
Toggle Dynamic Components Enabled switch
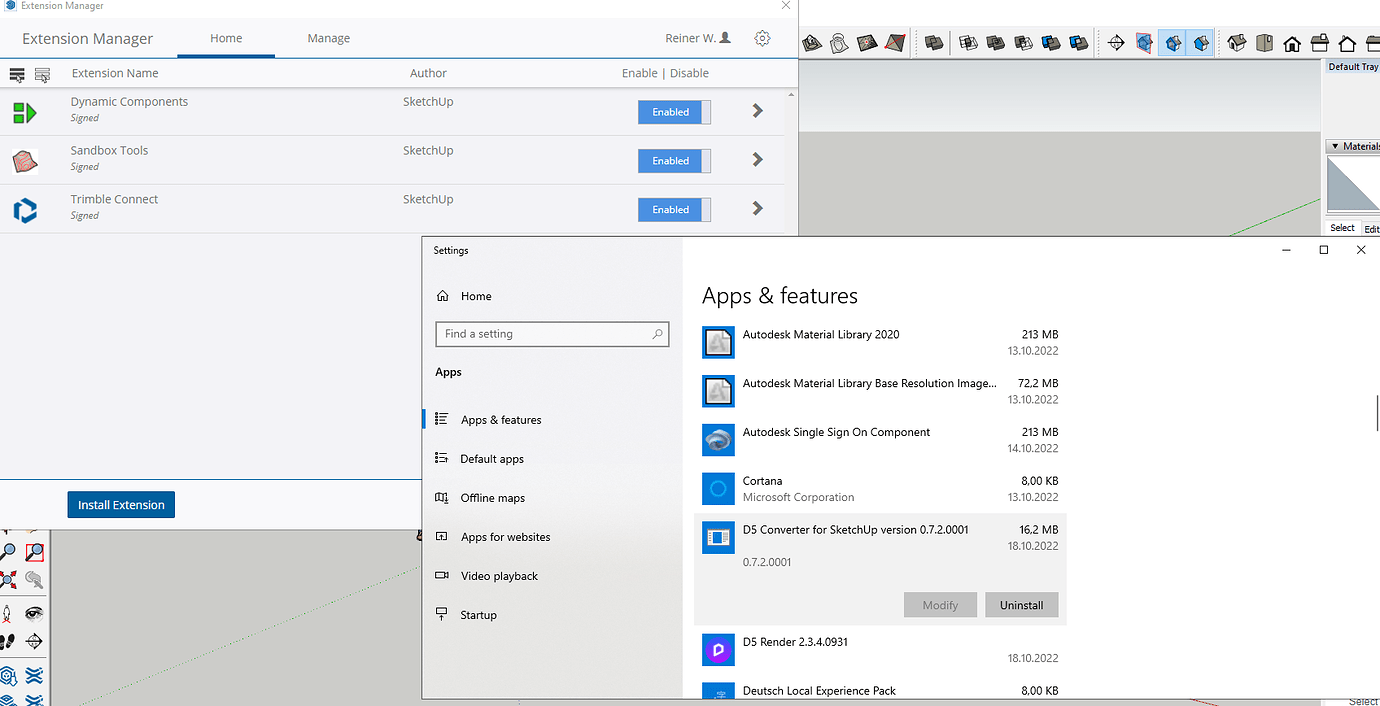coord(674,112)
